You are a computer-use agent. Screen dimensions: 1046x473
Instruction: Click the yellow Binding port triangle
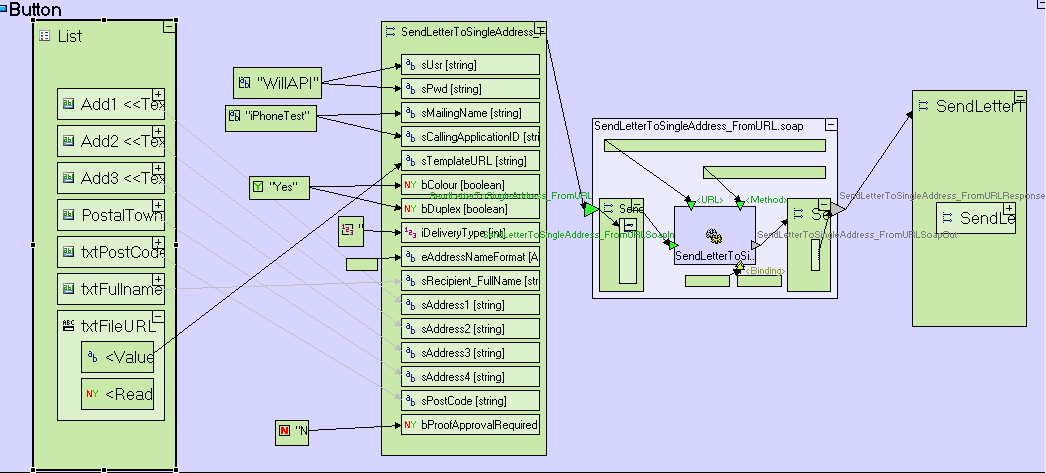point(738,266)
